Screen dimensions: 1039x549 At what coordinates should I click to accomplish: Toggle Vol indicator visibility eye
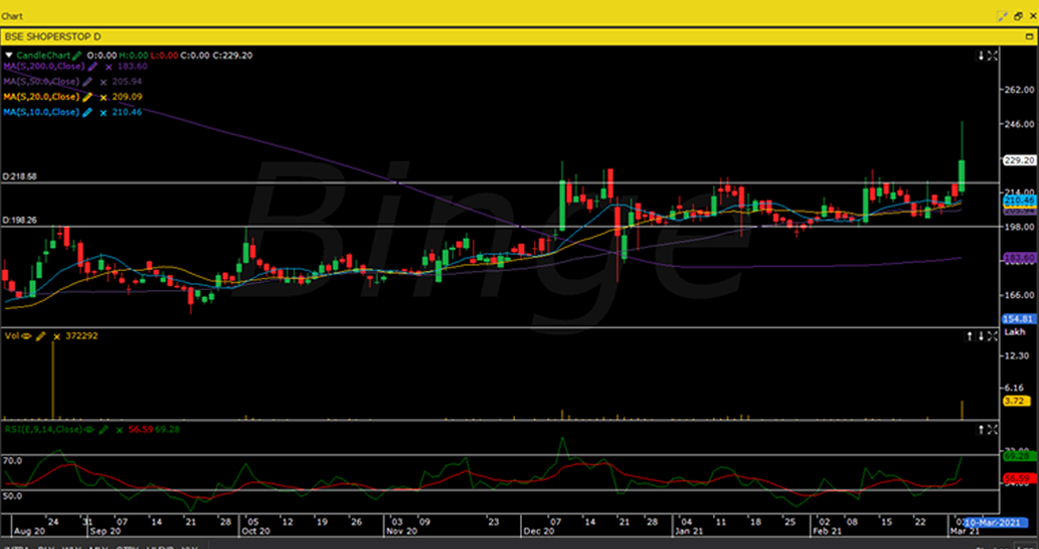27,336
